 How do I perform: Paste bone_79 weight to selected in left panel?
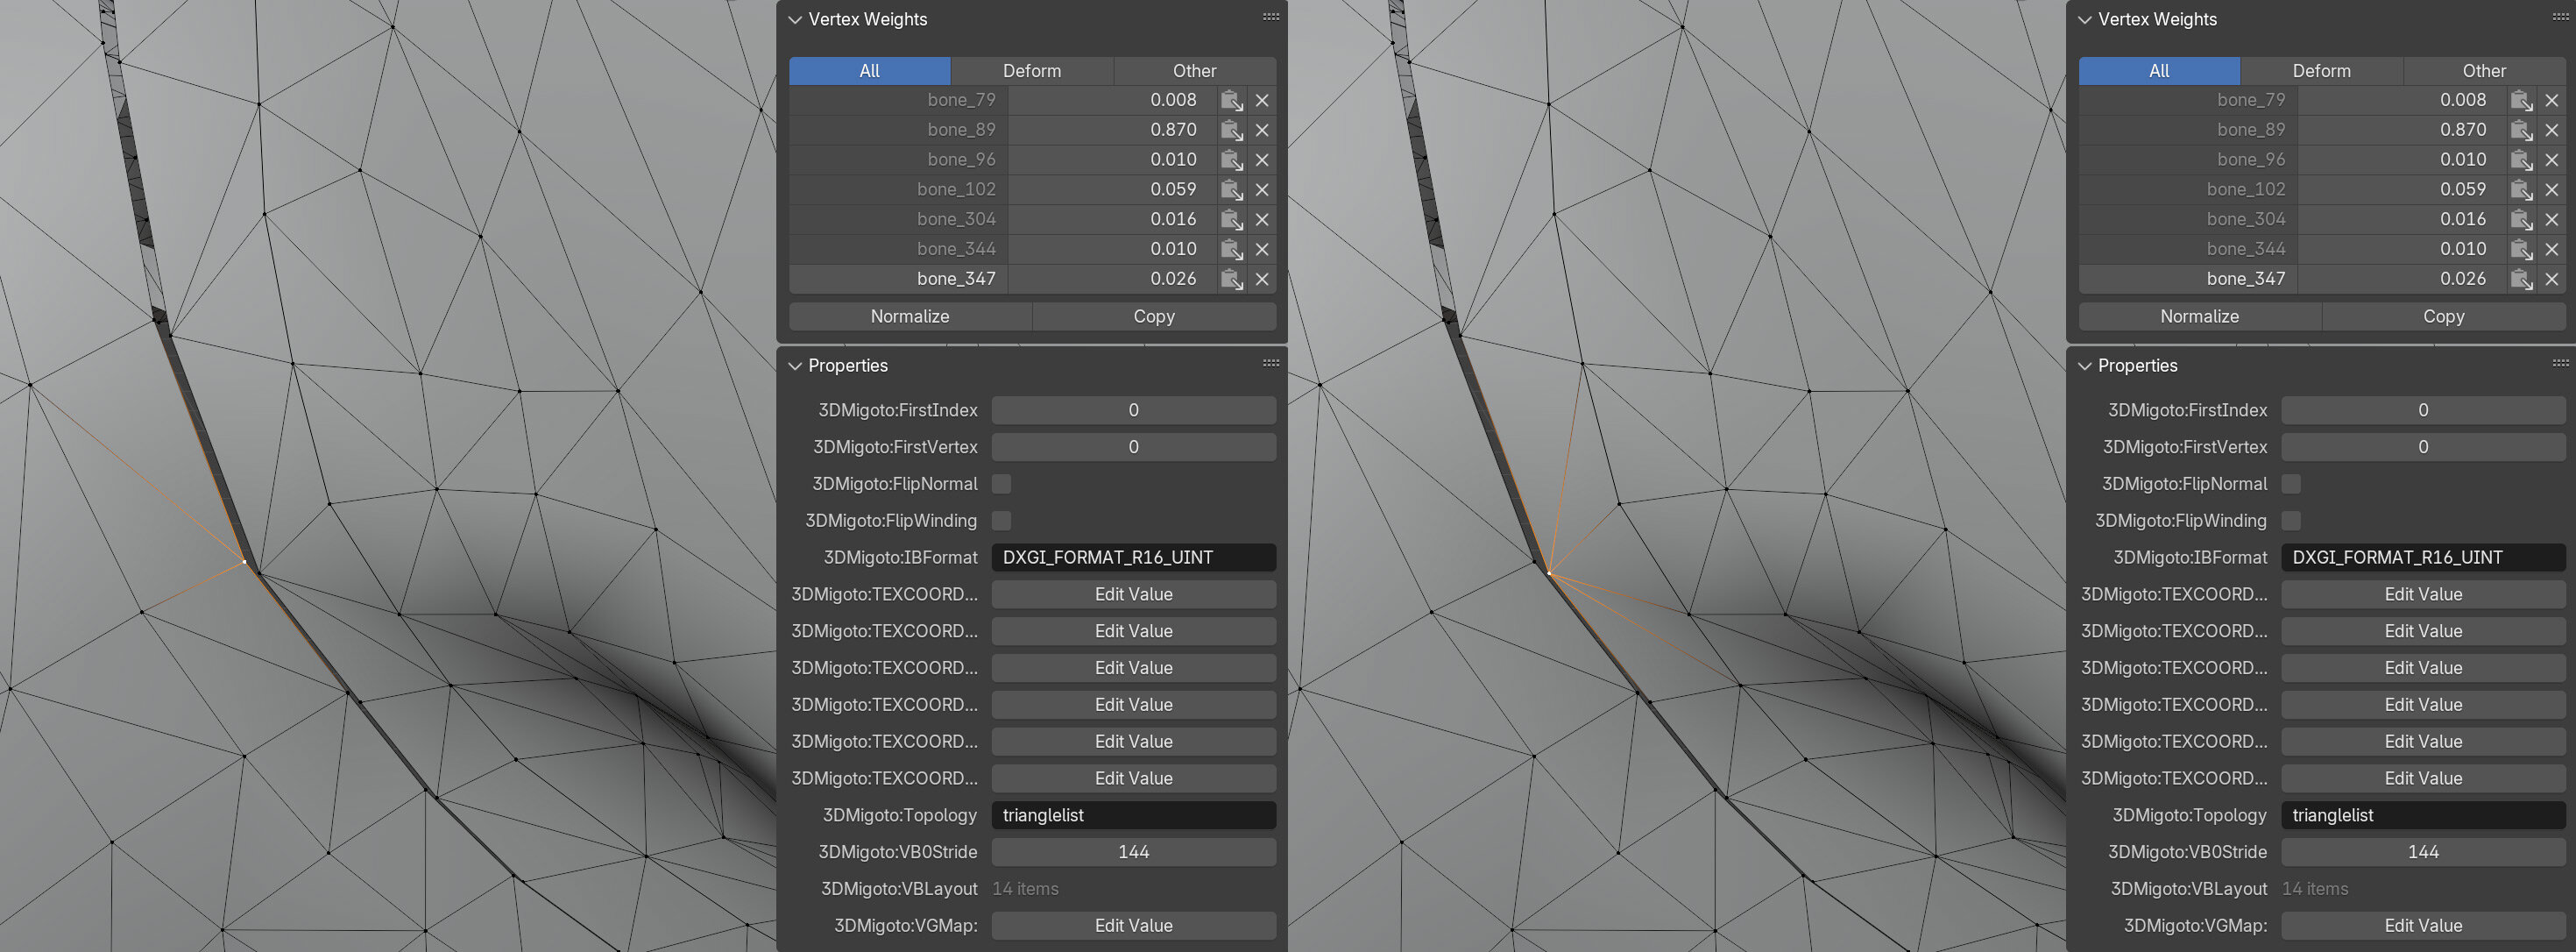(1231, 100)
